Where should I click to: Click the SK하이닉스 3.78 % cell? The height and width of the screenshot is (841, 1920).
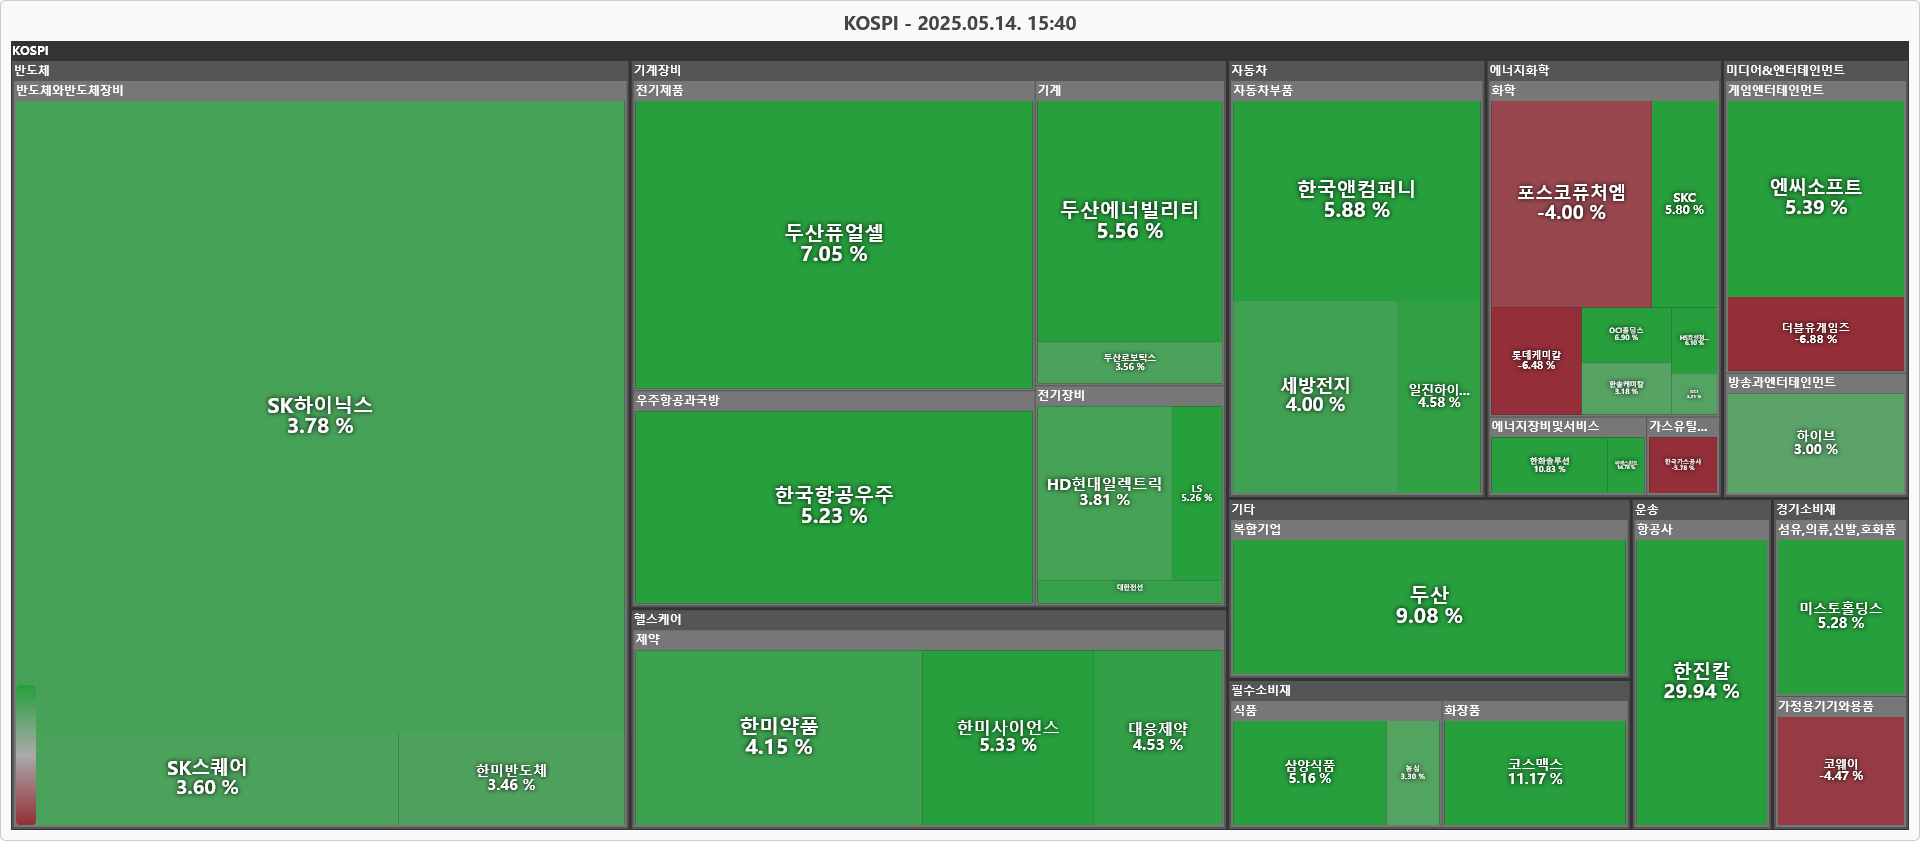pyautogui.click(x=320, y=415)
